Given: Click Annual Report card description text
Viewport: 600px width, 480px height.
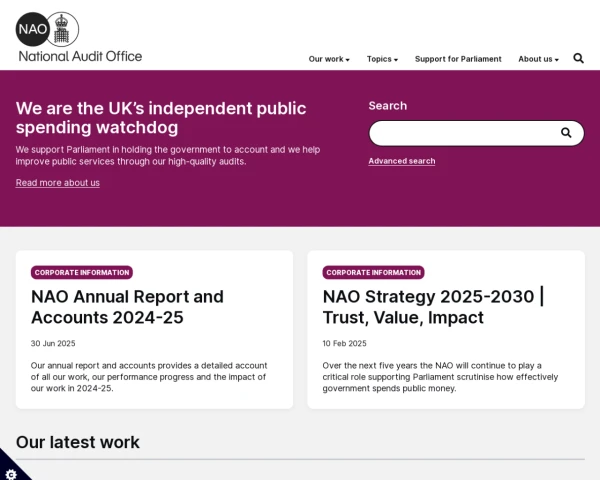Looking at the screenshot, I should coord(149,377).
